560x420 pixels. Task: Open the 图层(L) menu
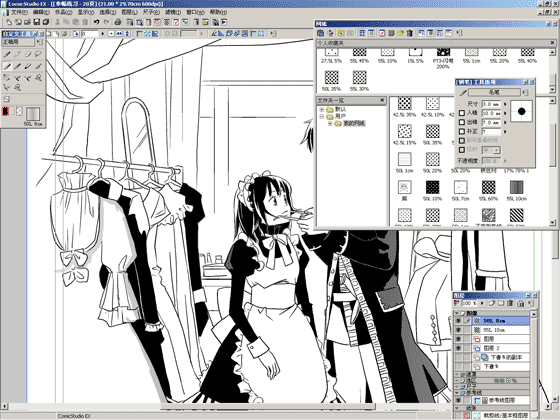129,12
